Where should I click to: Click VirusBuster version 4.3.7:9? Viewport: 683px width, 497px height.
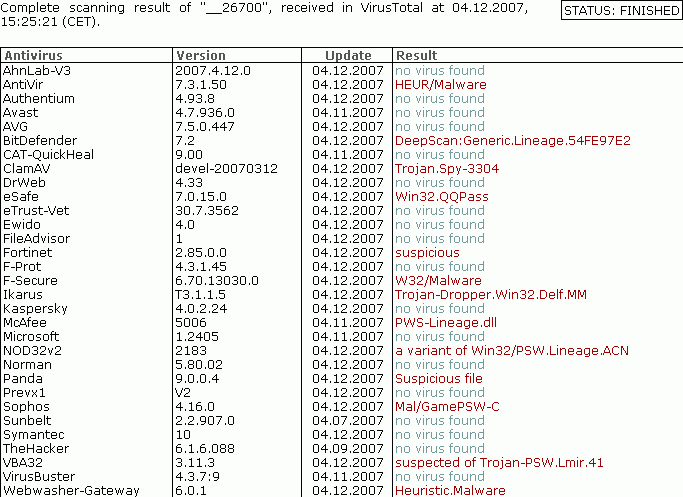pyautogui.click(x=197, y=477)
